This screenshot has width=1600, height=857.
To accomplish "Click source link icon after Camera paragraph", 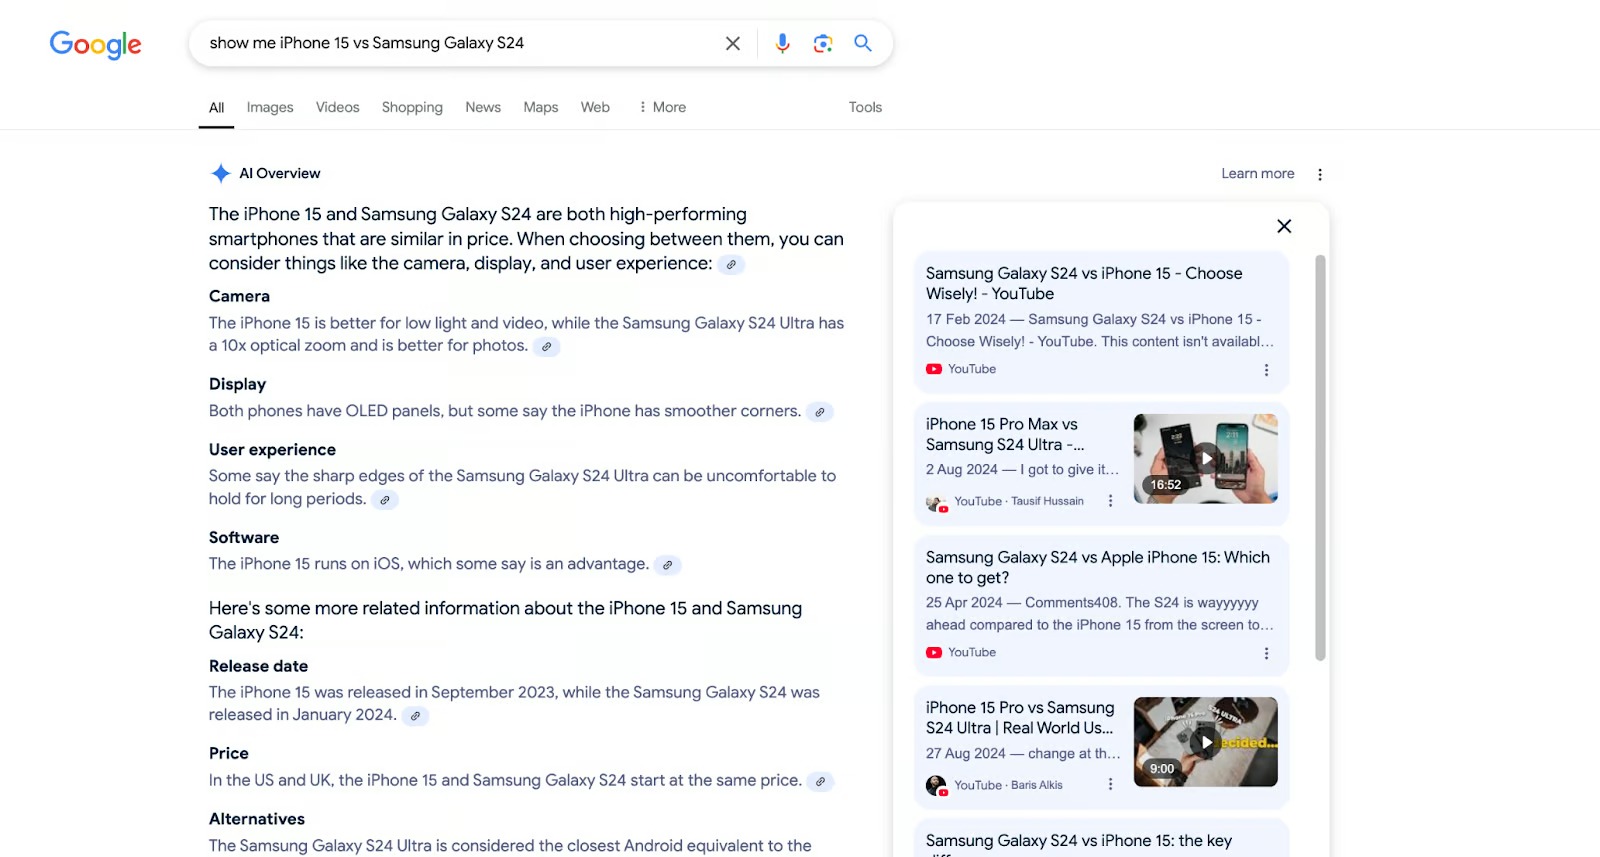I will [x=546, y=347].
